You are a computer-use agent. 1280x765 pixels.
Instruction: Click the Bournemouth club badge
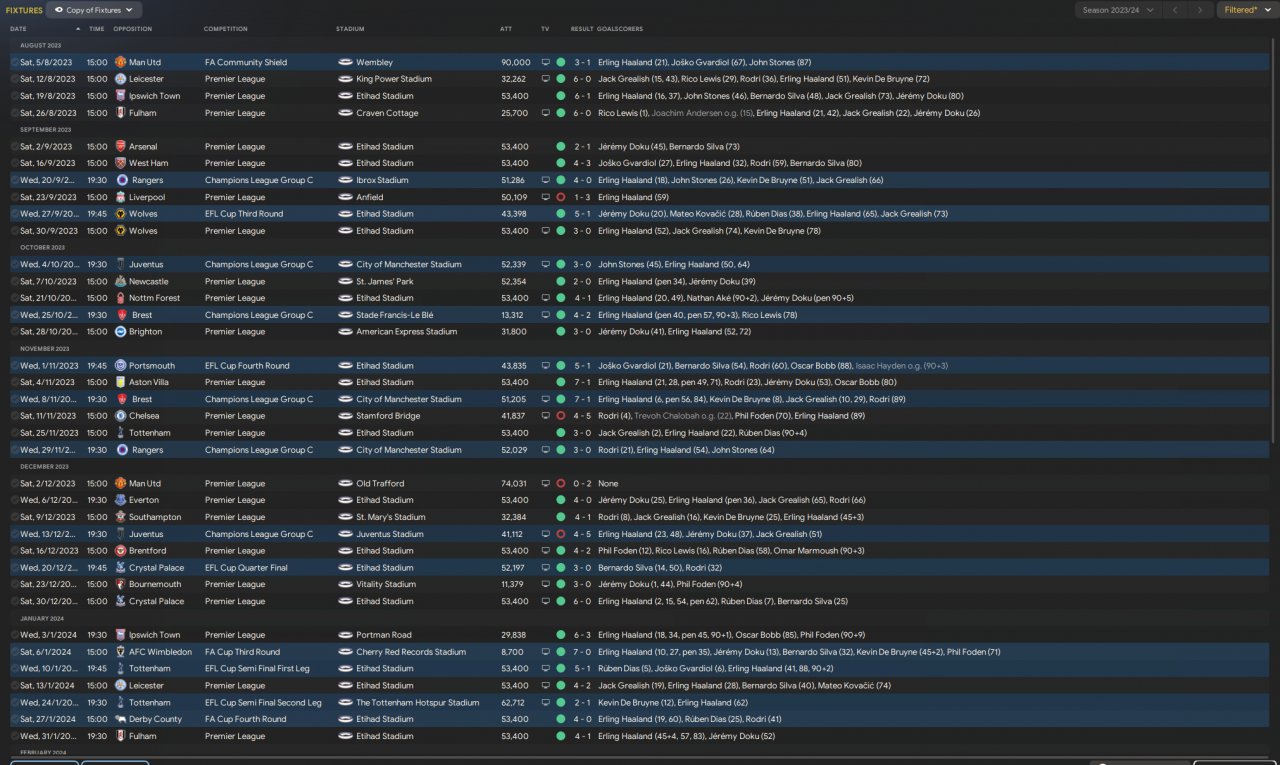pyautogui.click(x=120, y=584)
